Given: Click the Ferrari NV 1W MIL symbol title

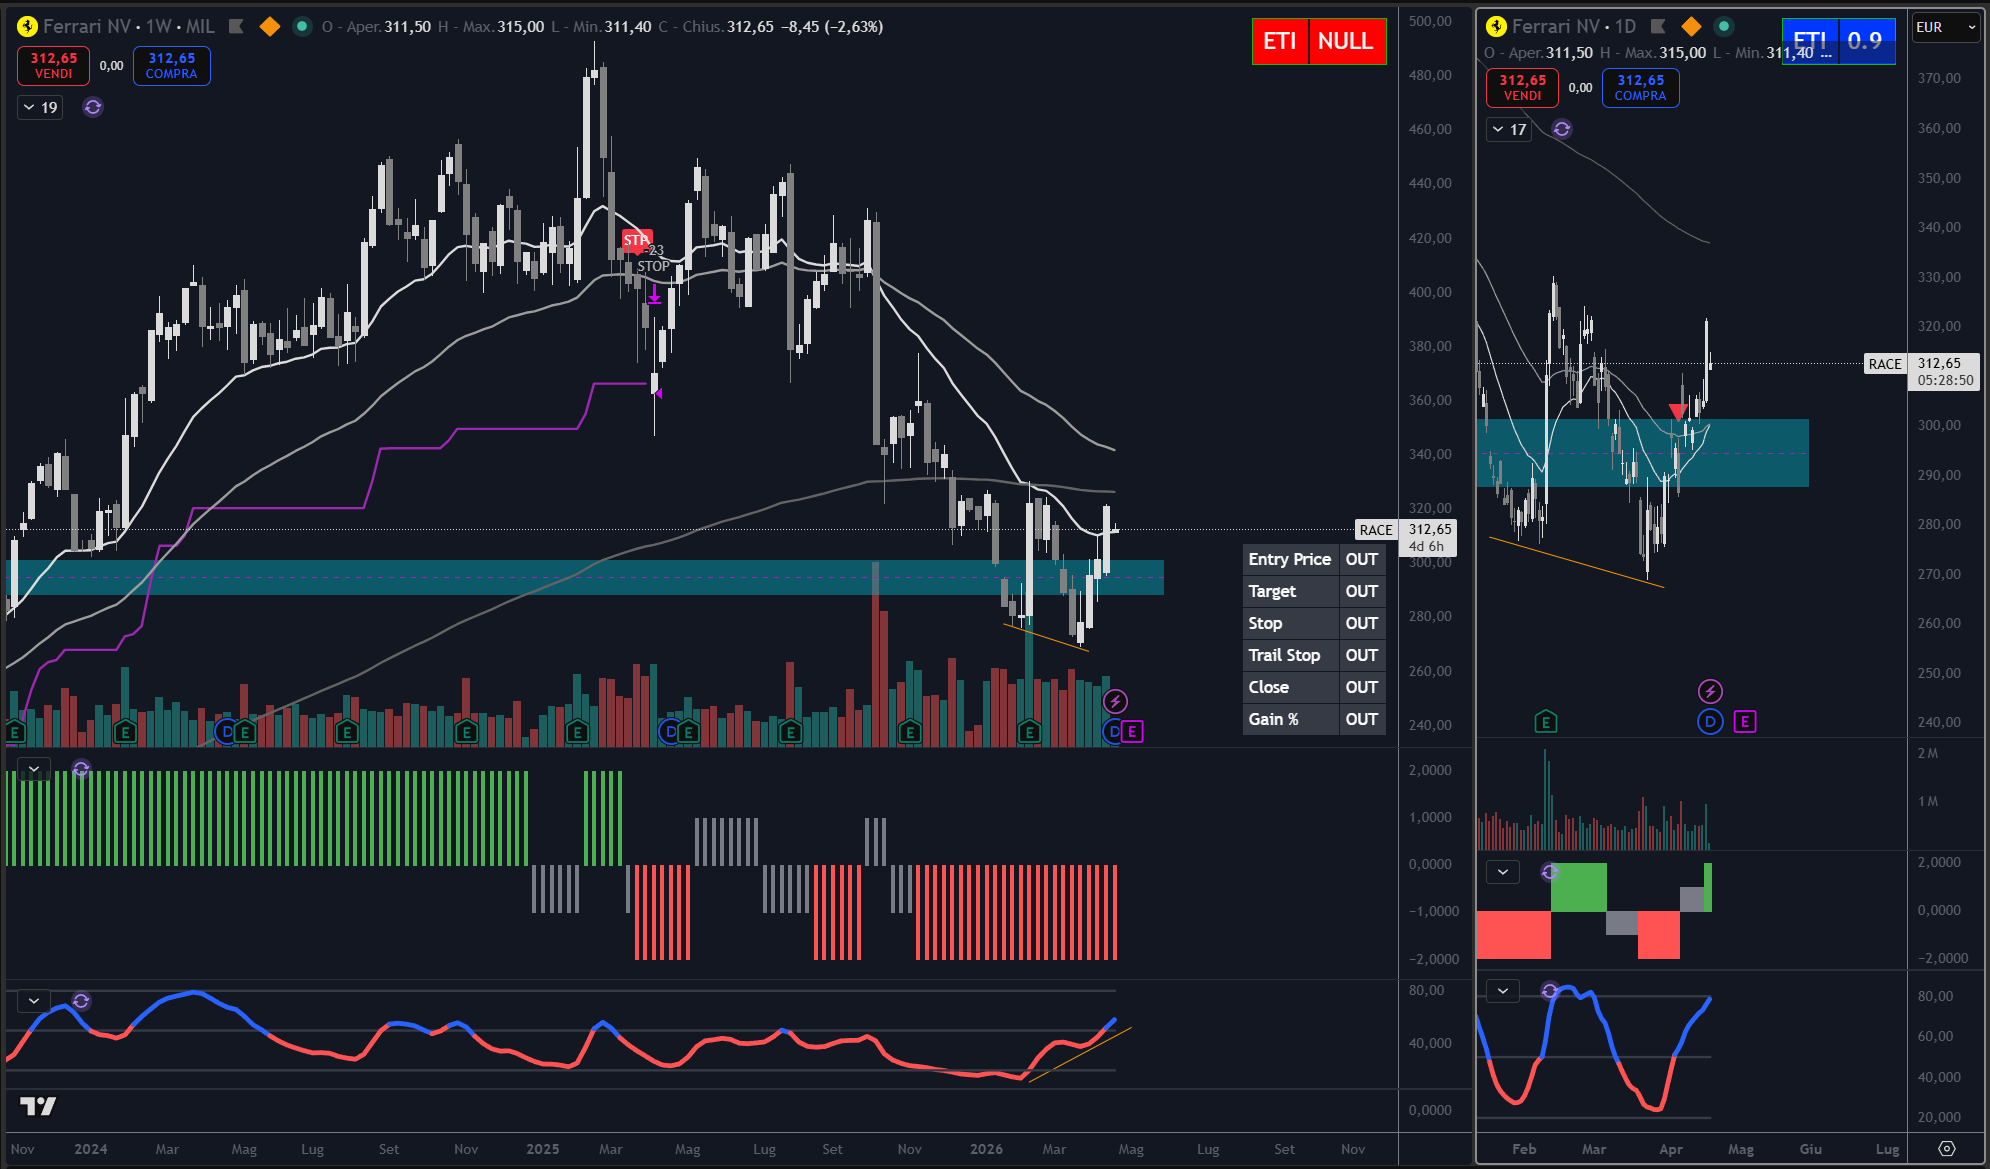Looking at the screenshot, I should (x=128, y=27).
